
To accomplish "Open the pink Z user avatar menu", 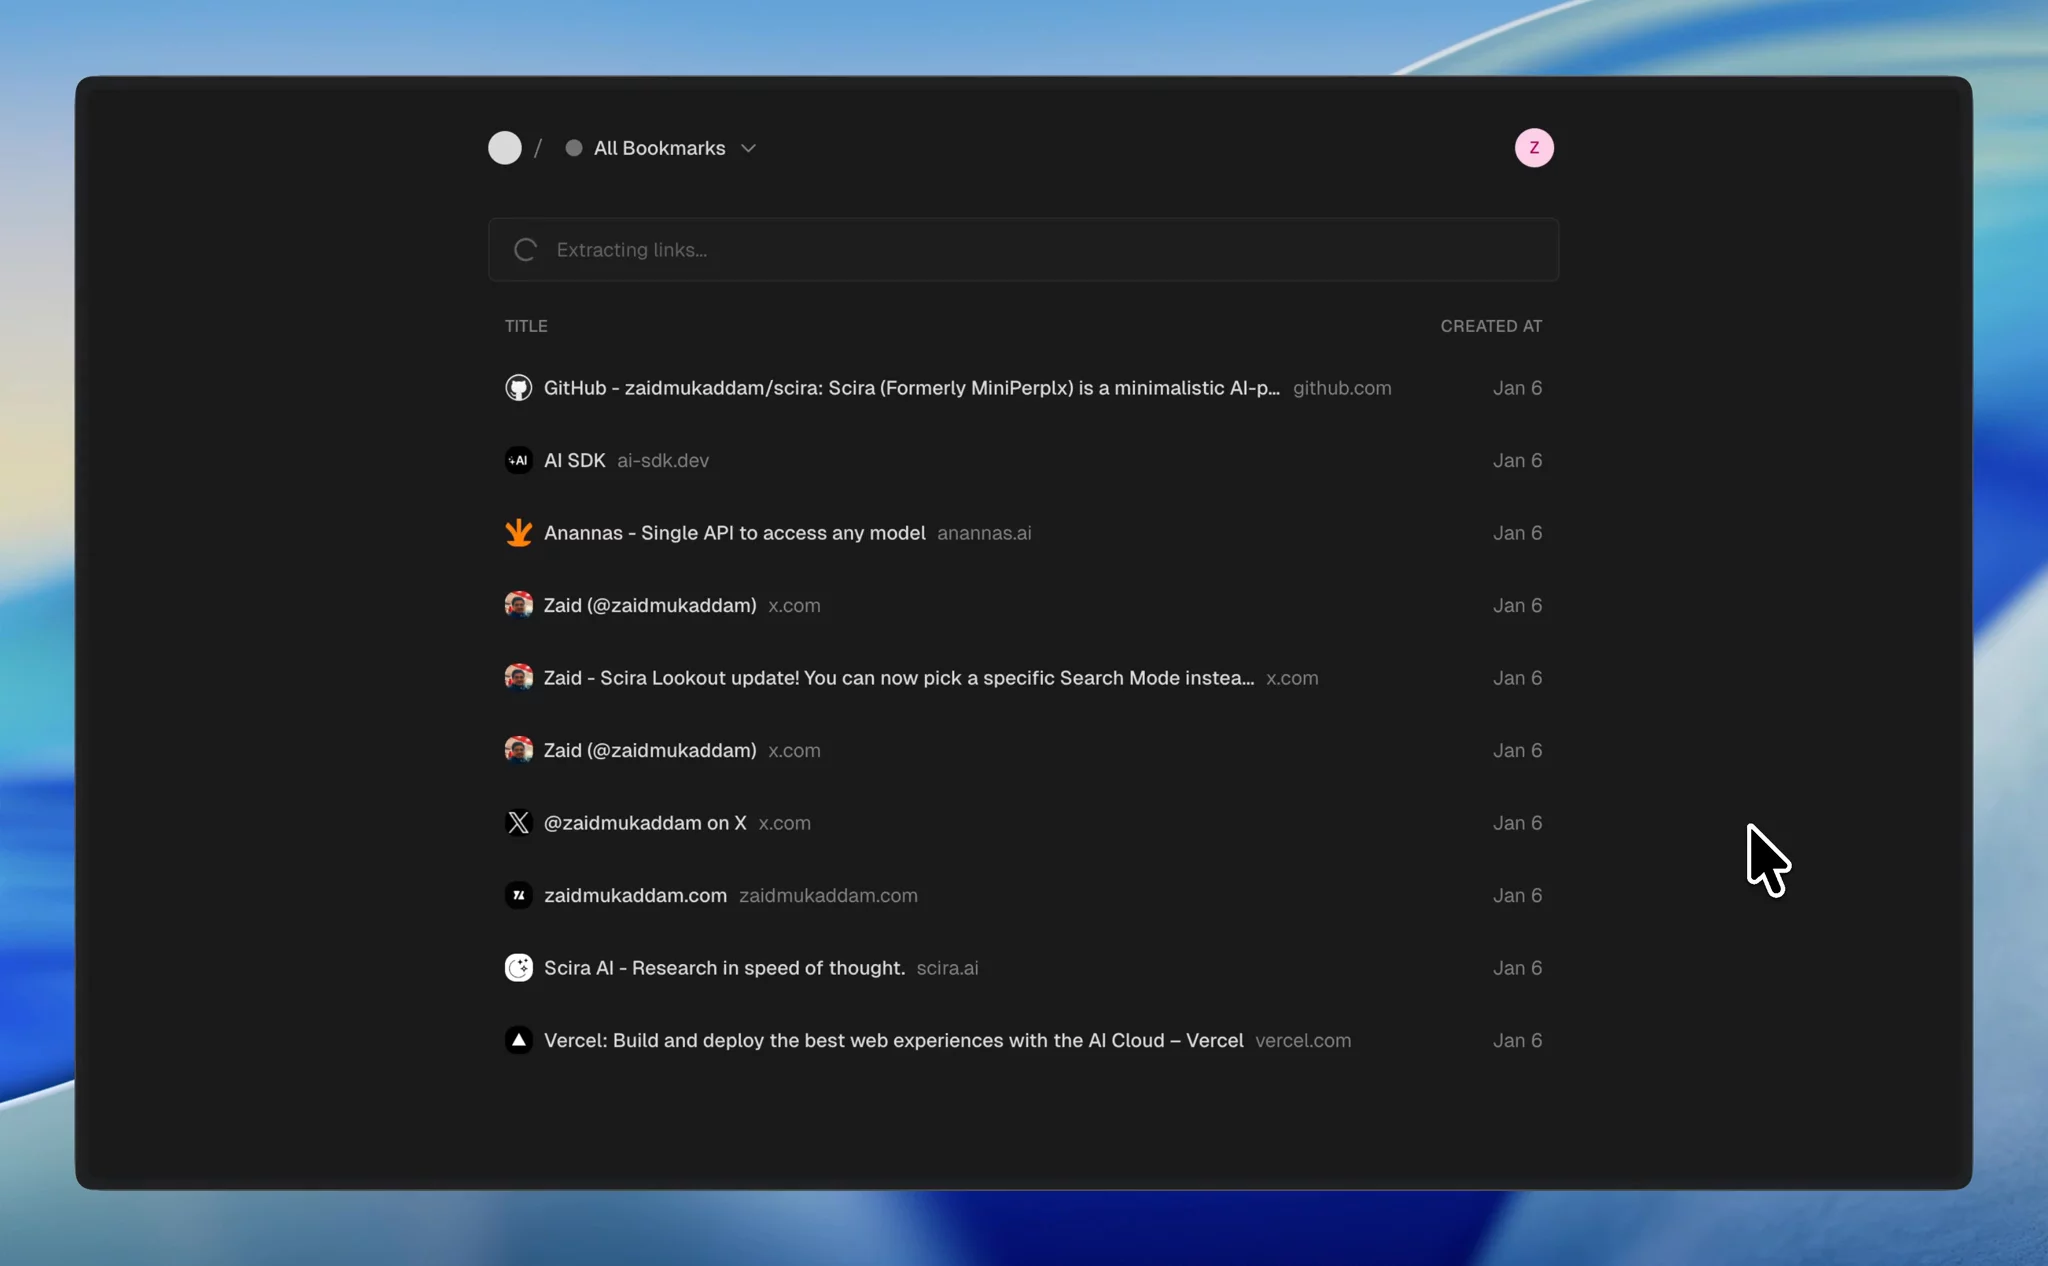I will [1534, 148].
